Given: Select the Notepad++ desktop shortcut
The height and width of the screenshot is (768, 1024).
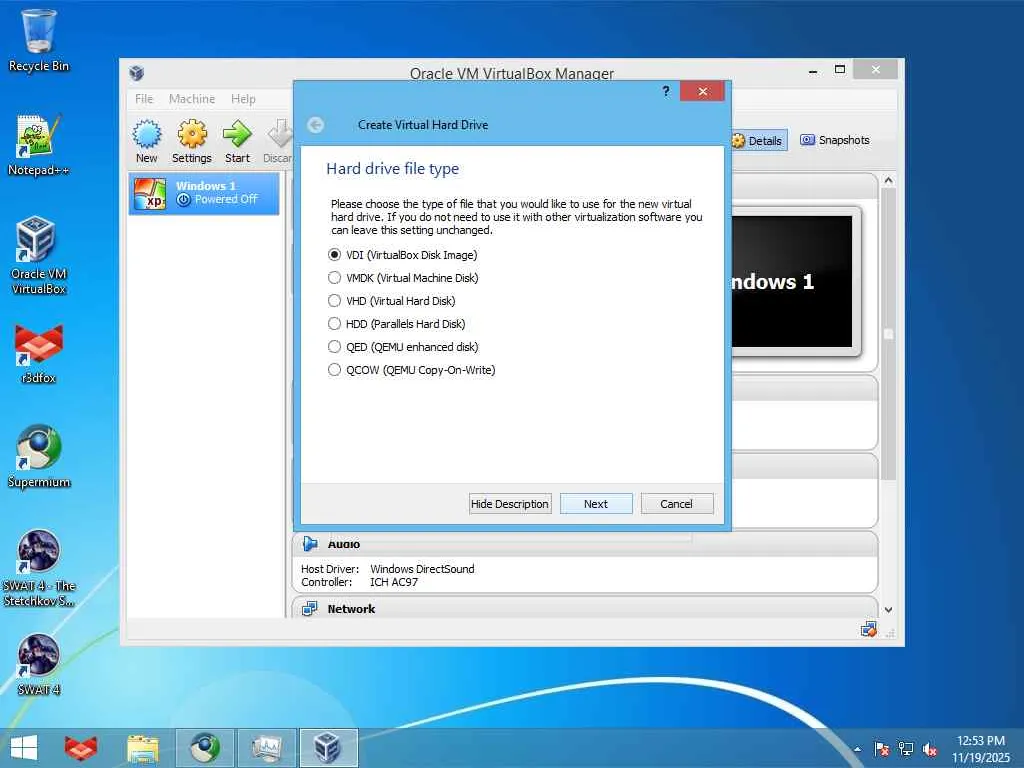Looking at the screenshot, I should 39,145.
